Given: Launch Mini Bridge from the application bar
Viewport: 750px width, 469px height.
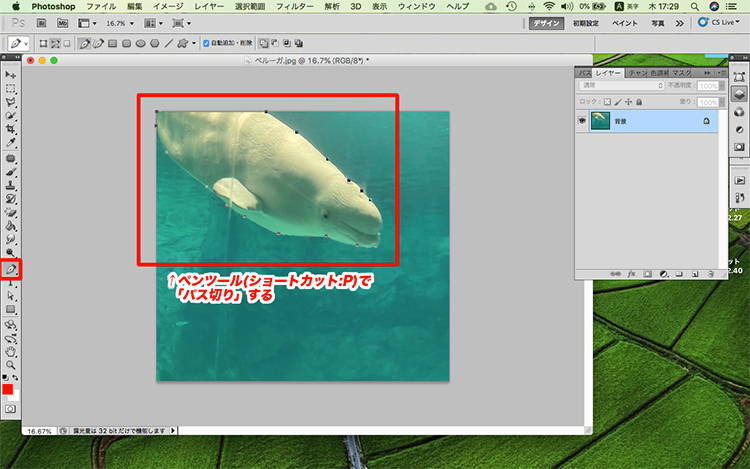Looking at the screenshot, I should [x=63, y=22].
